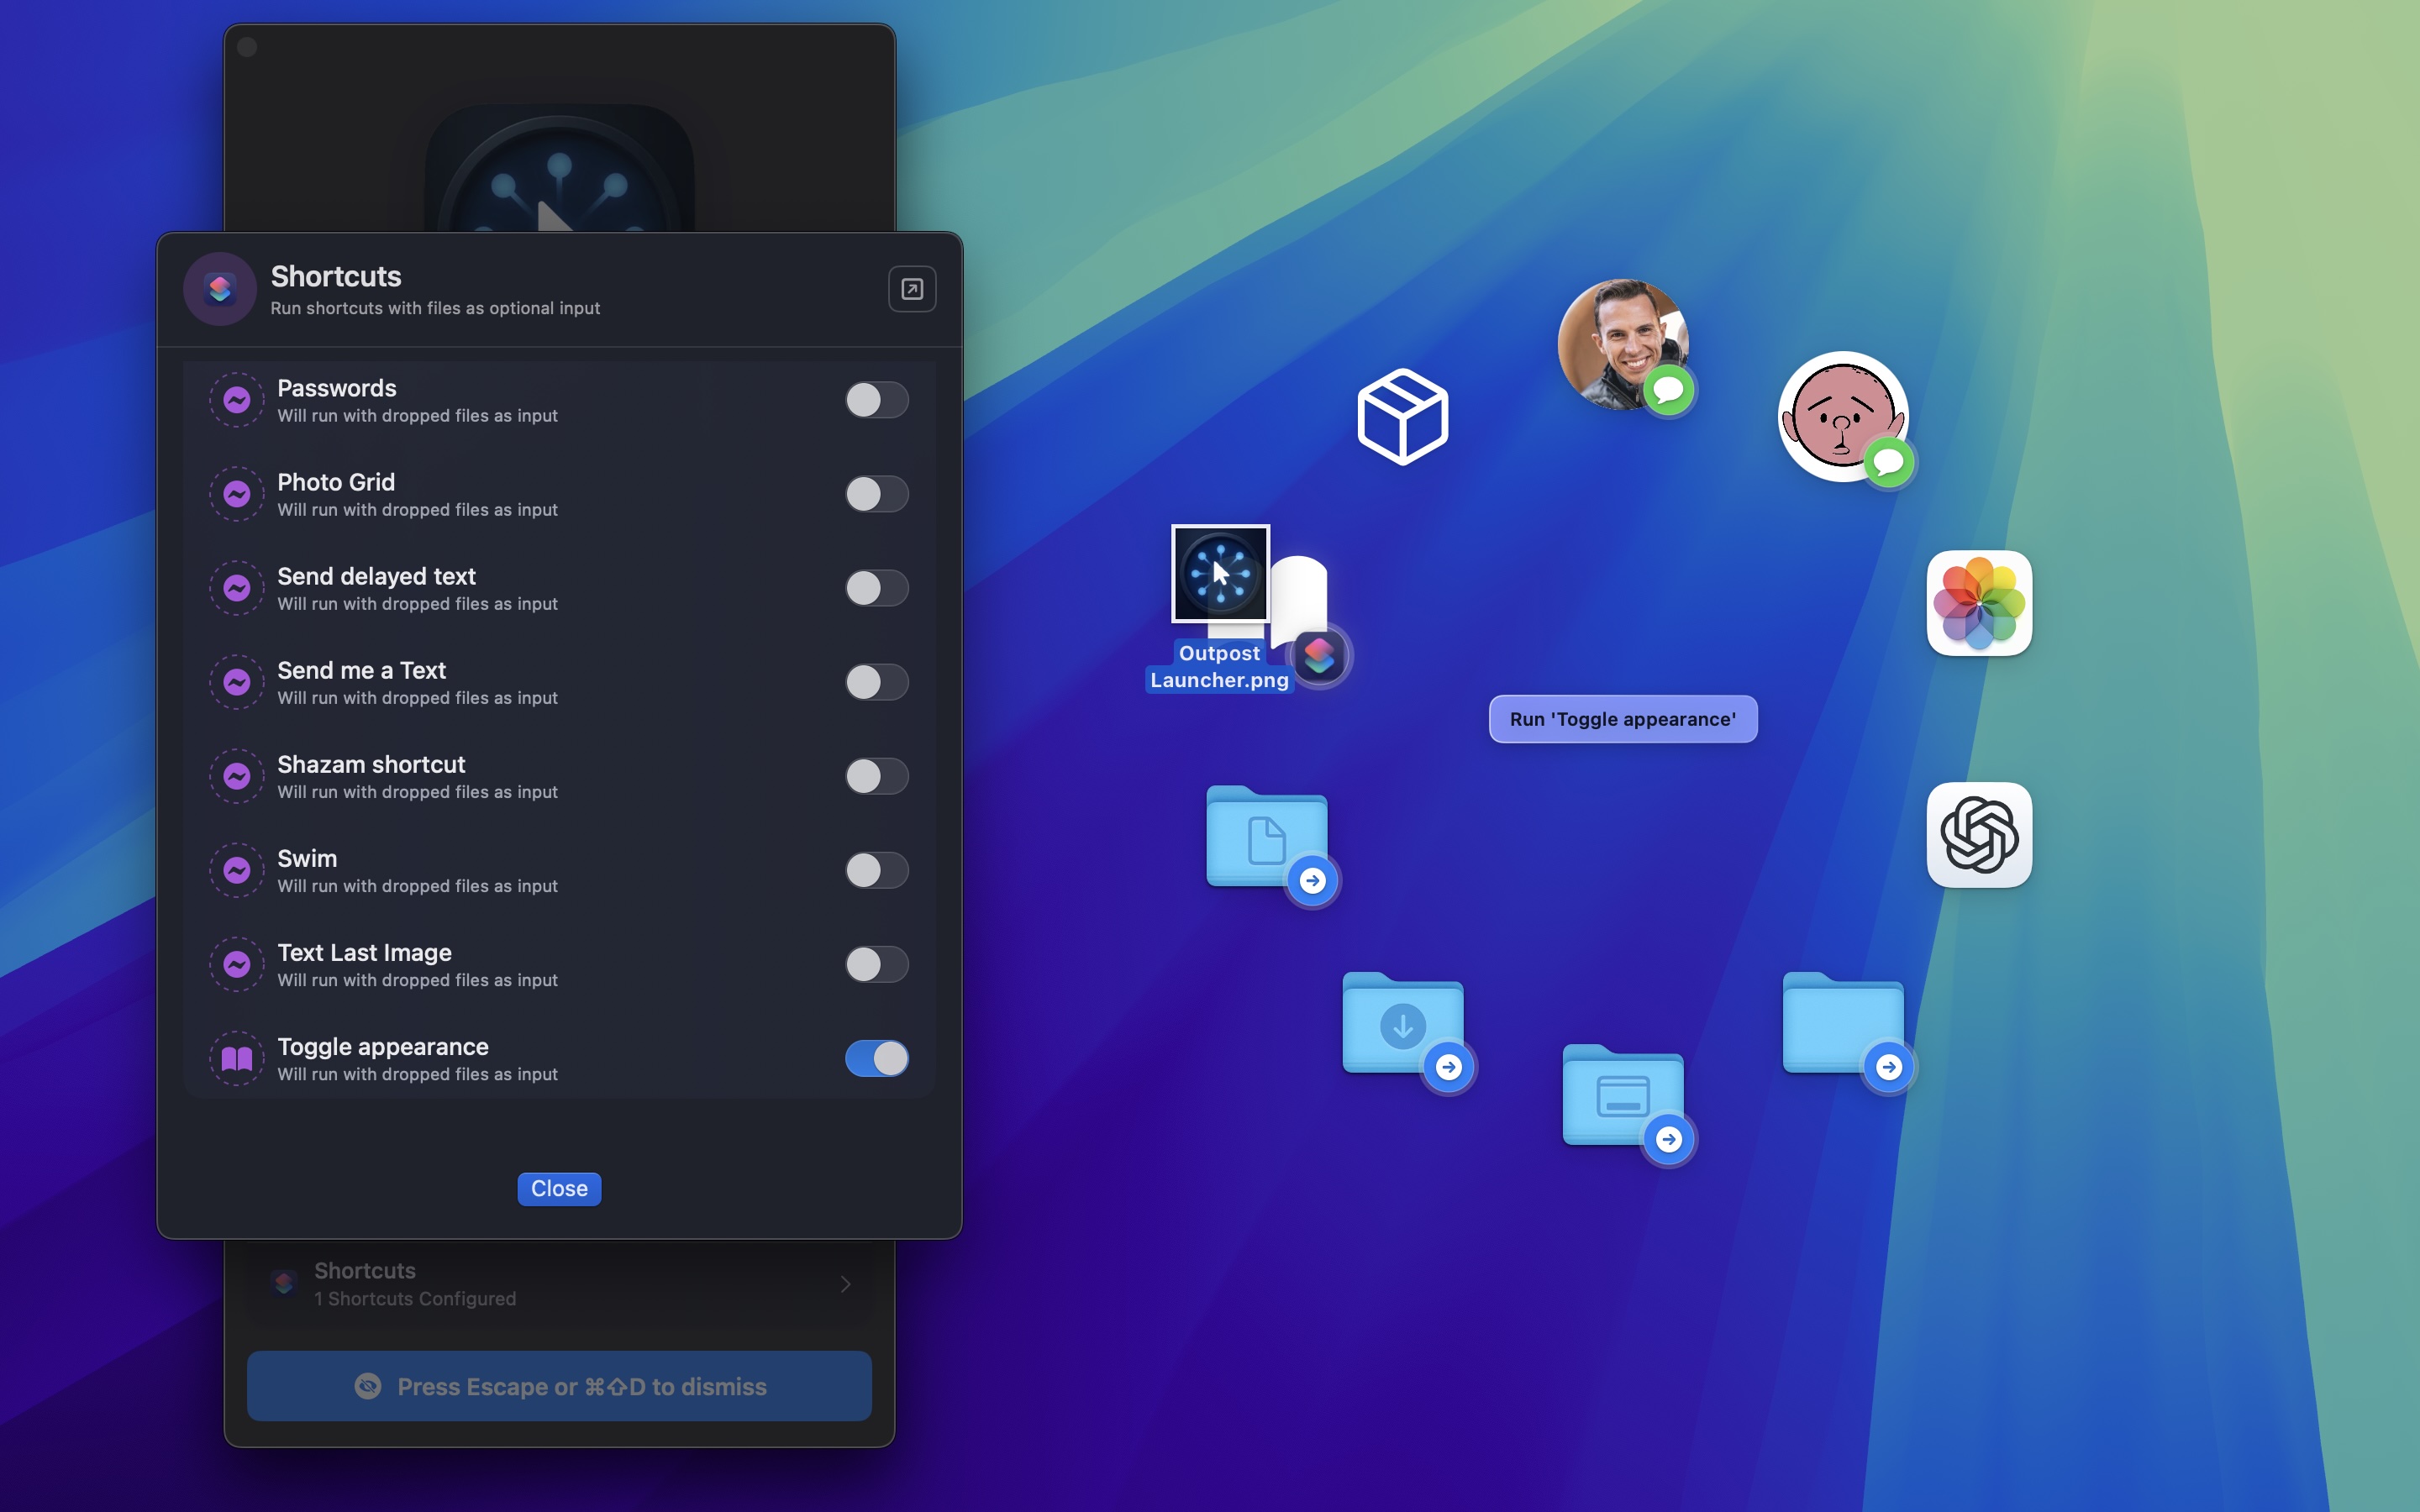Click the Toggle appearance book icon
Screen dimensions: 2420x1512
click(x=236, y=1057)
